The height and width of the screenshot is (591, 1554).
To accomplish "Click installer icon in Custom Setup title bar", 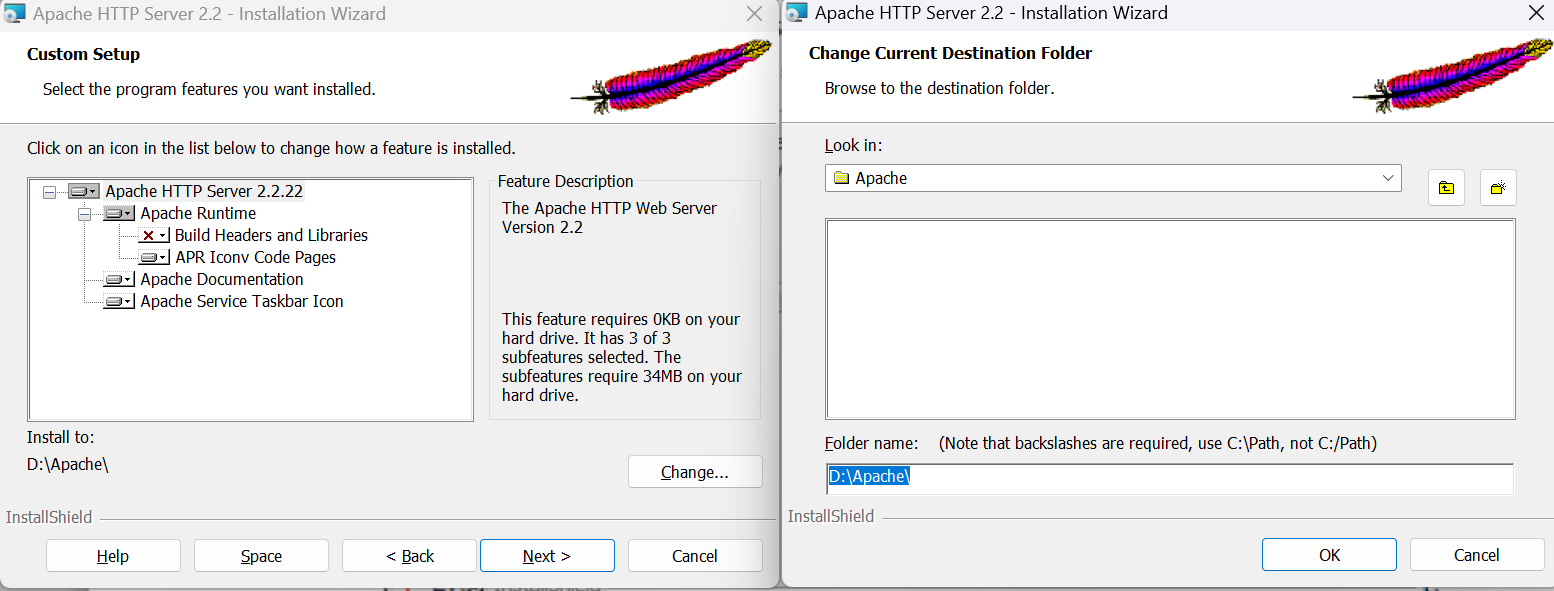I will [x=15, y=14].
